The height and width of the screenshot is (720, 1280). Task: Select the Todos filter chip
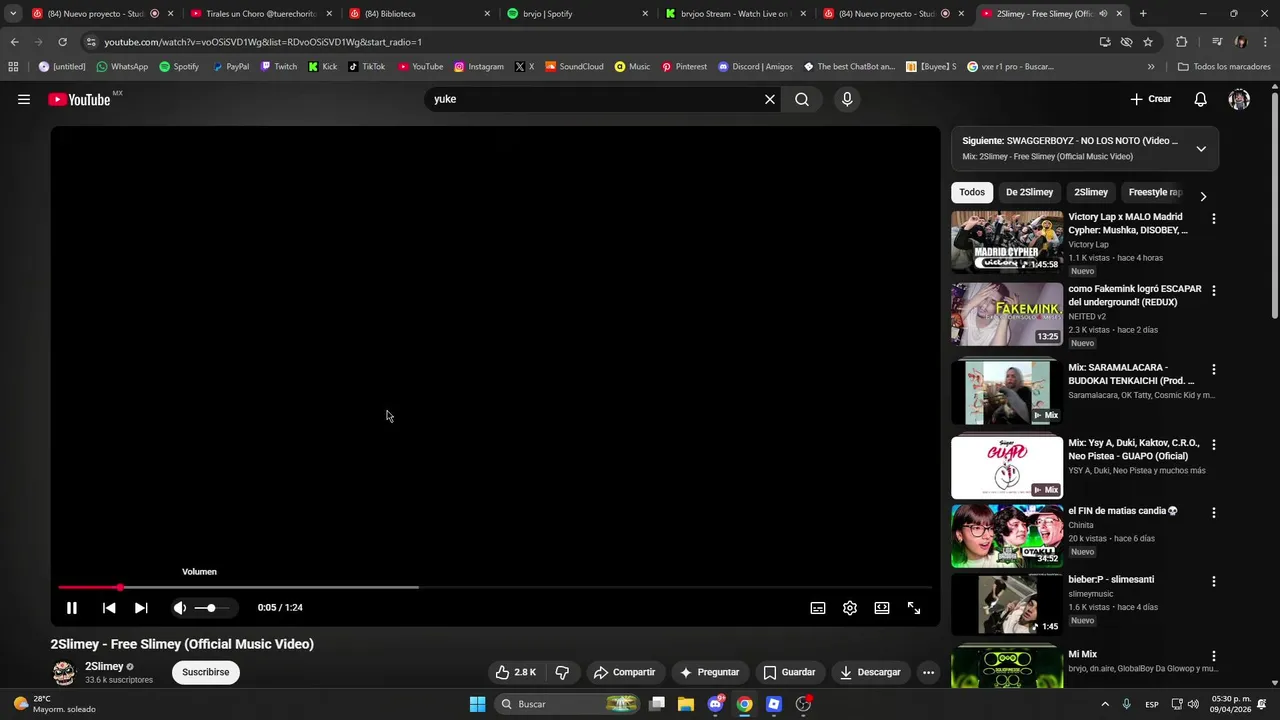click(x=972, y=192)
